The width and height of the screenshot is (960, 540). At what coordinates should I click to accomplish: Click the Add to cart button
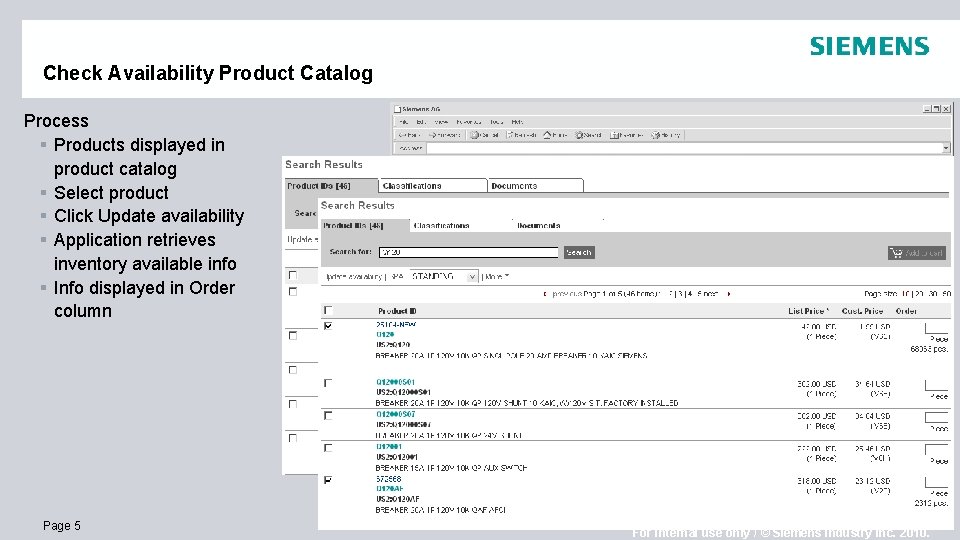[917, 253]
